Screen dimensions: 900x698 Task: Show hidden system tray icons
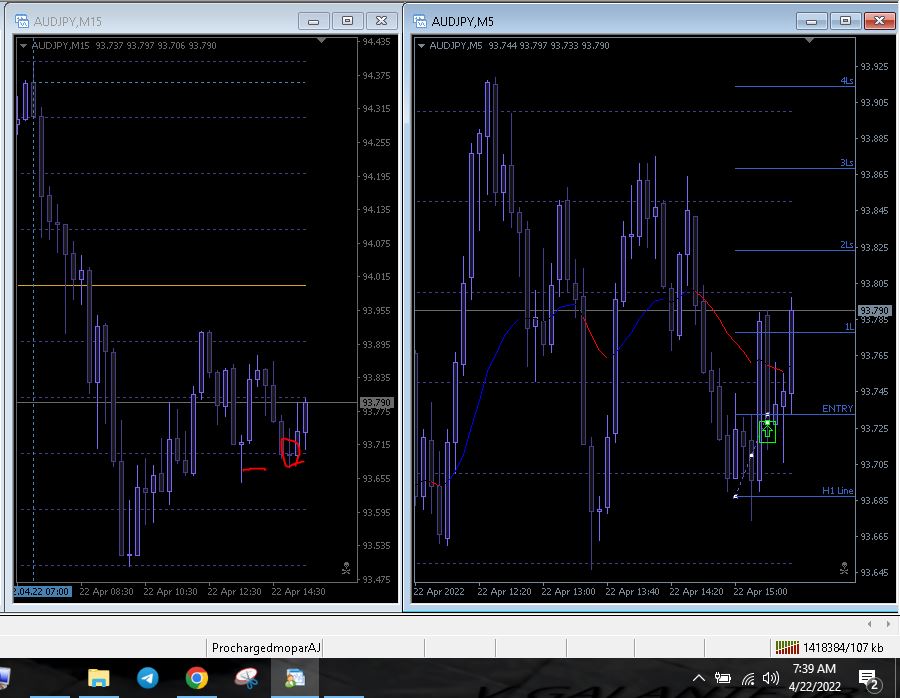[699, 679]
